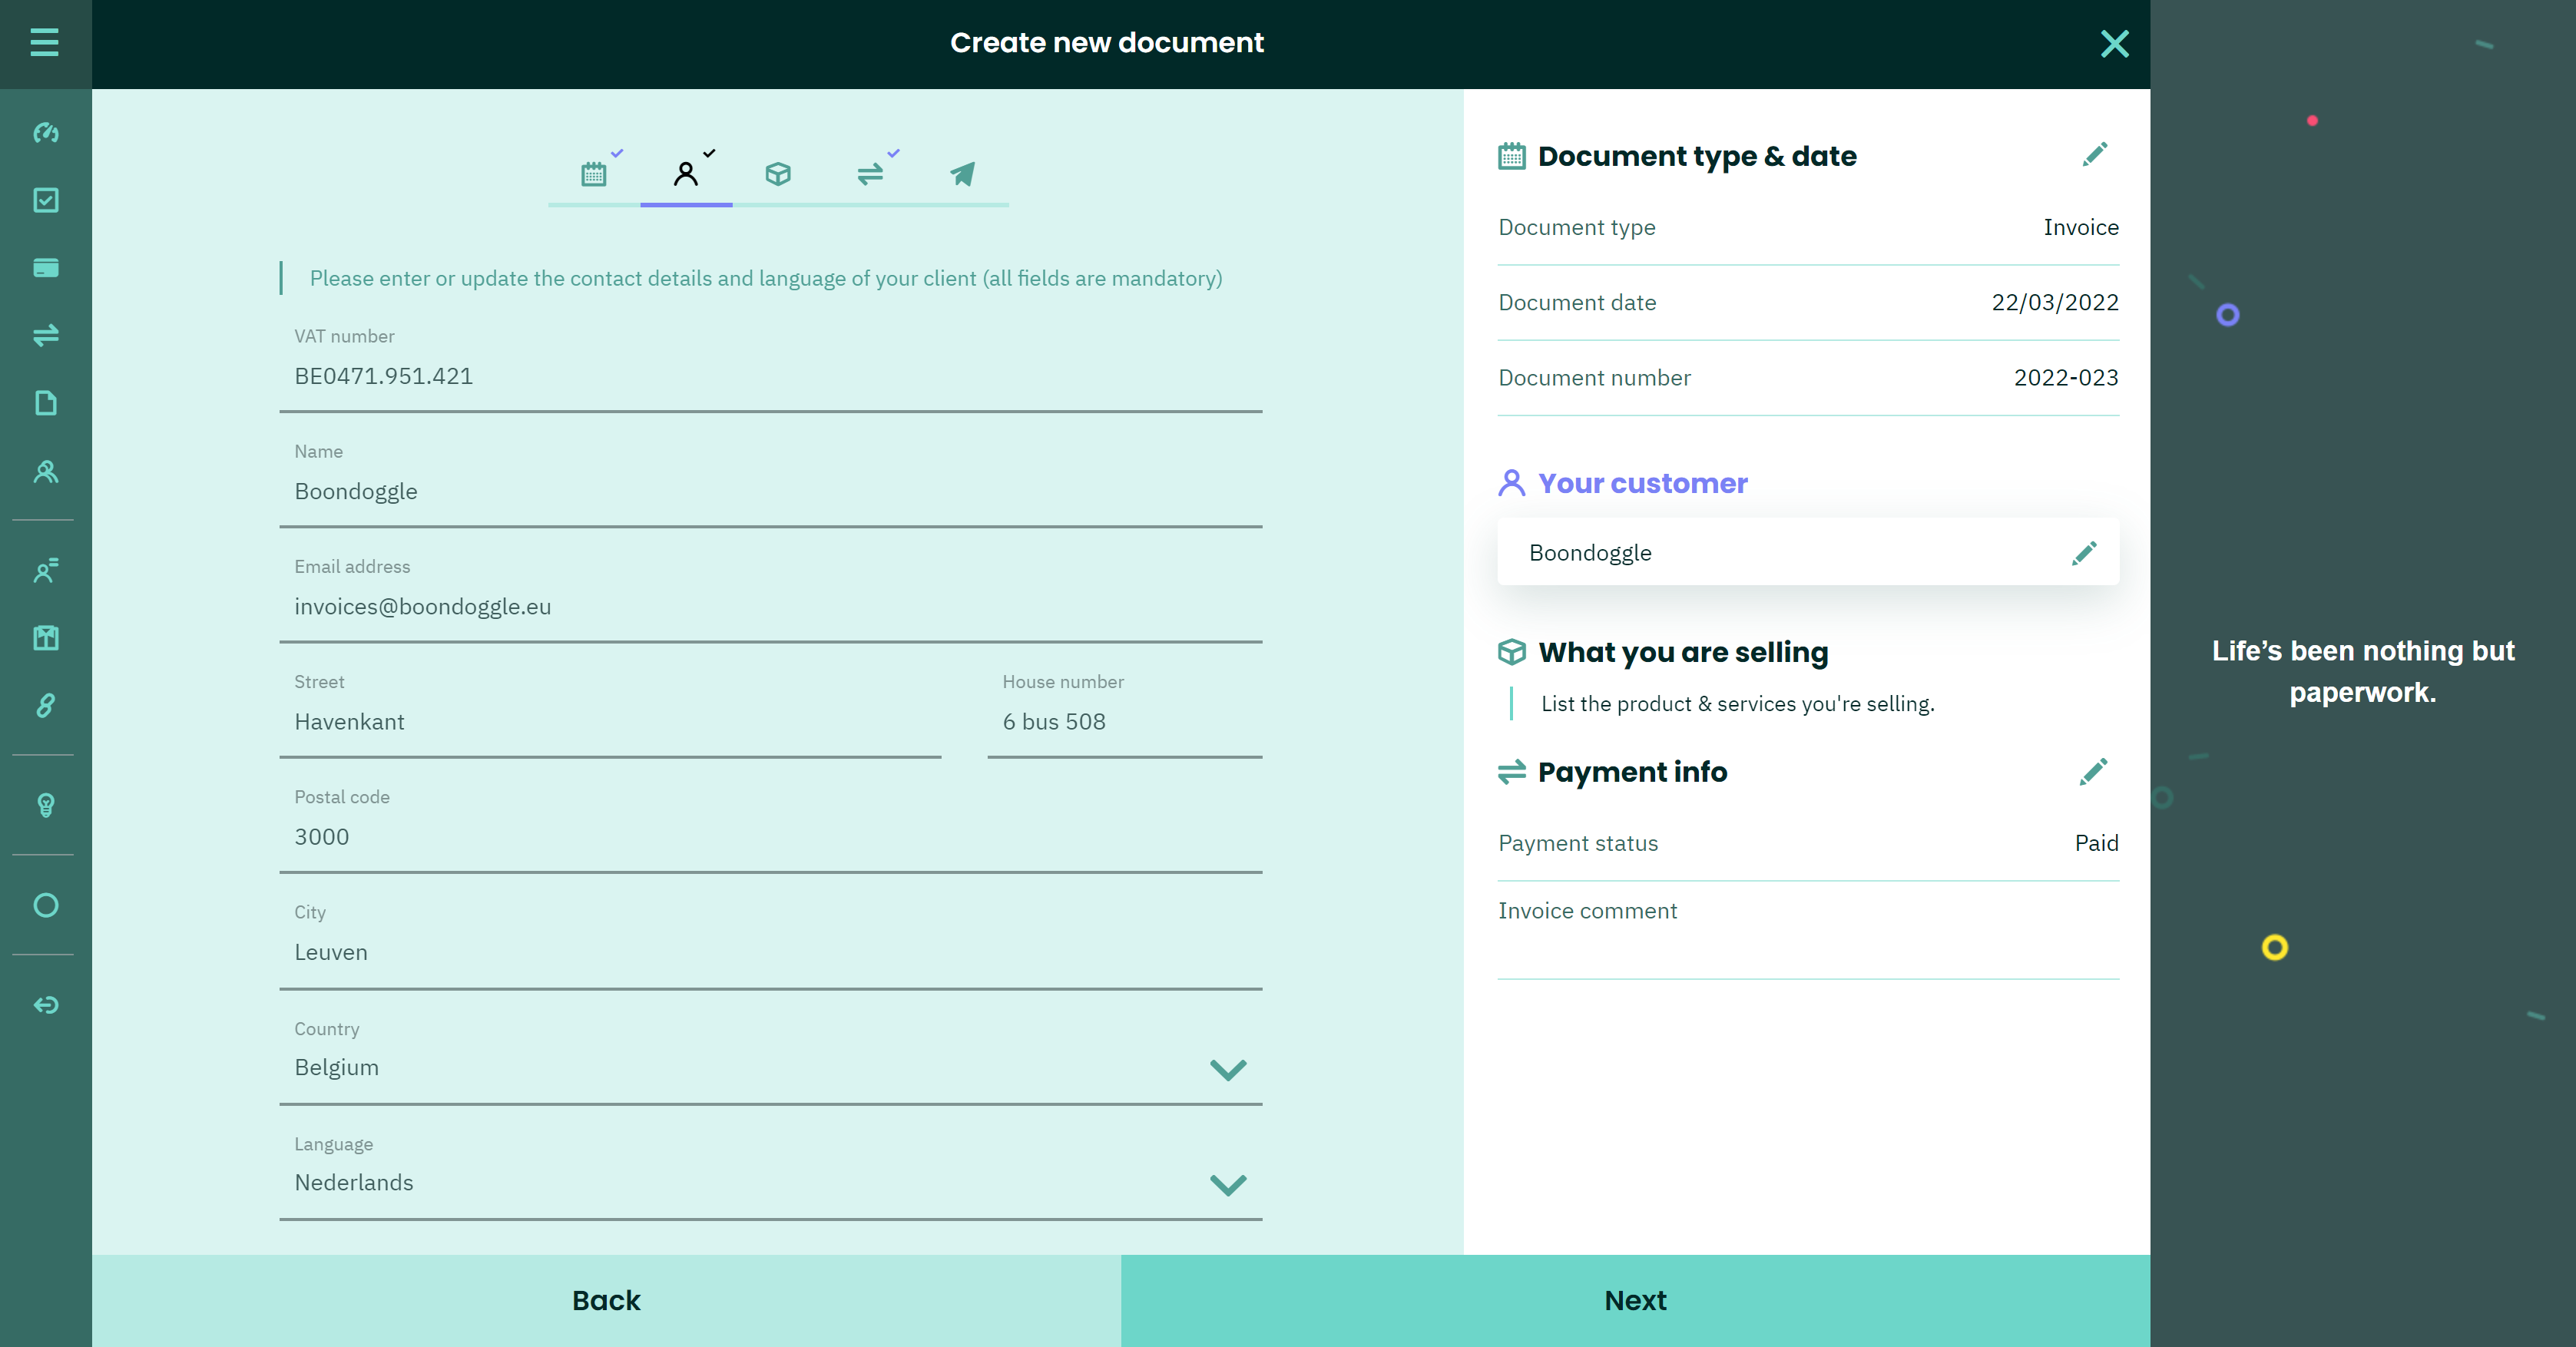The height and width of the screenshot is (1347, 2576).
Task: Open the hamburger menu
Action: [45, 42]
